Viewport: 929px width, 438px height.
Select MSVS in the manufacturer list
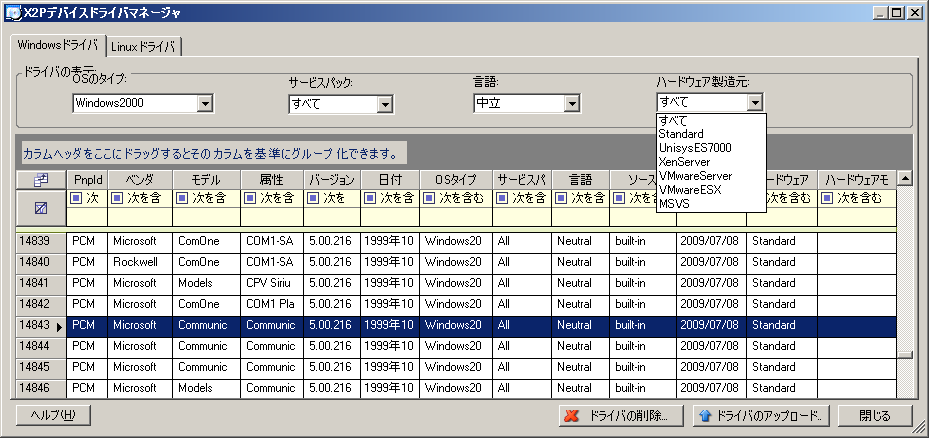pos(712,203)
